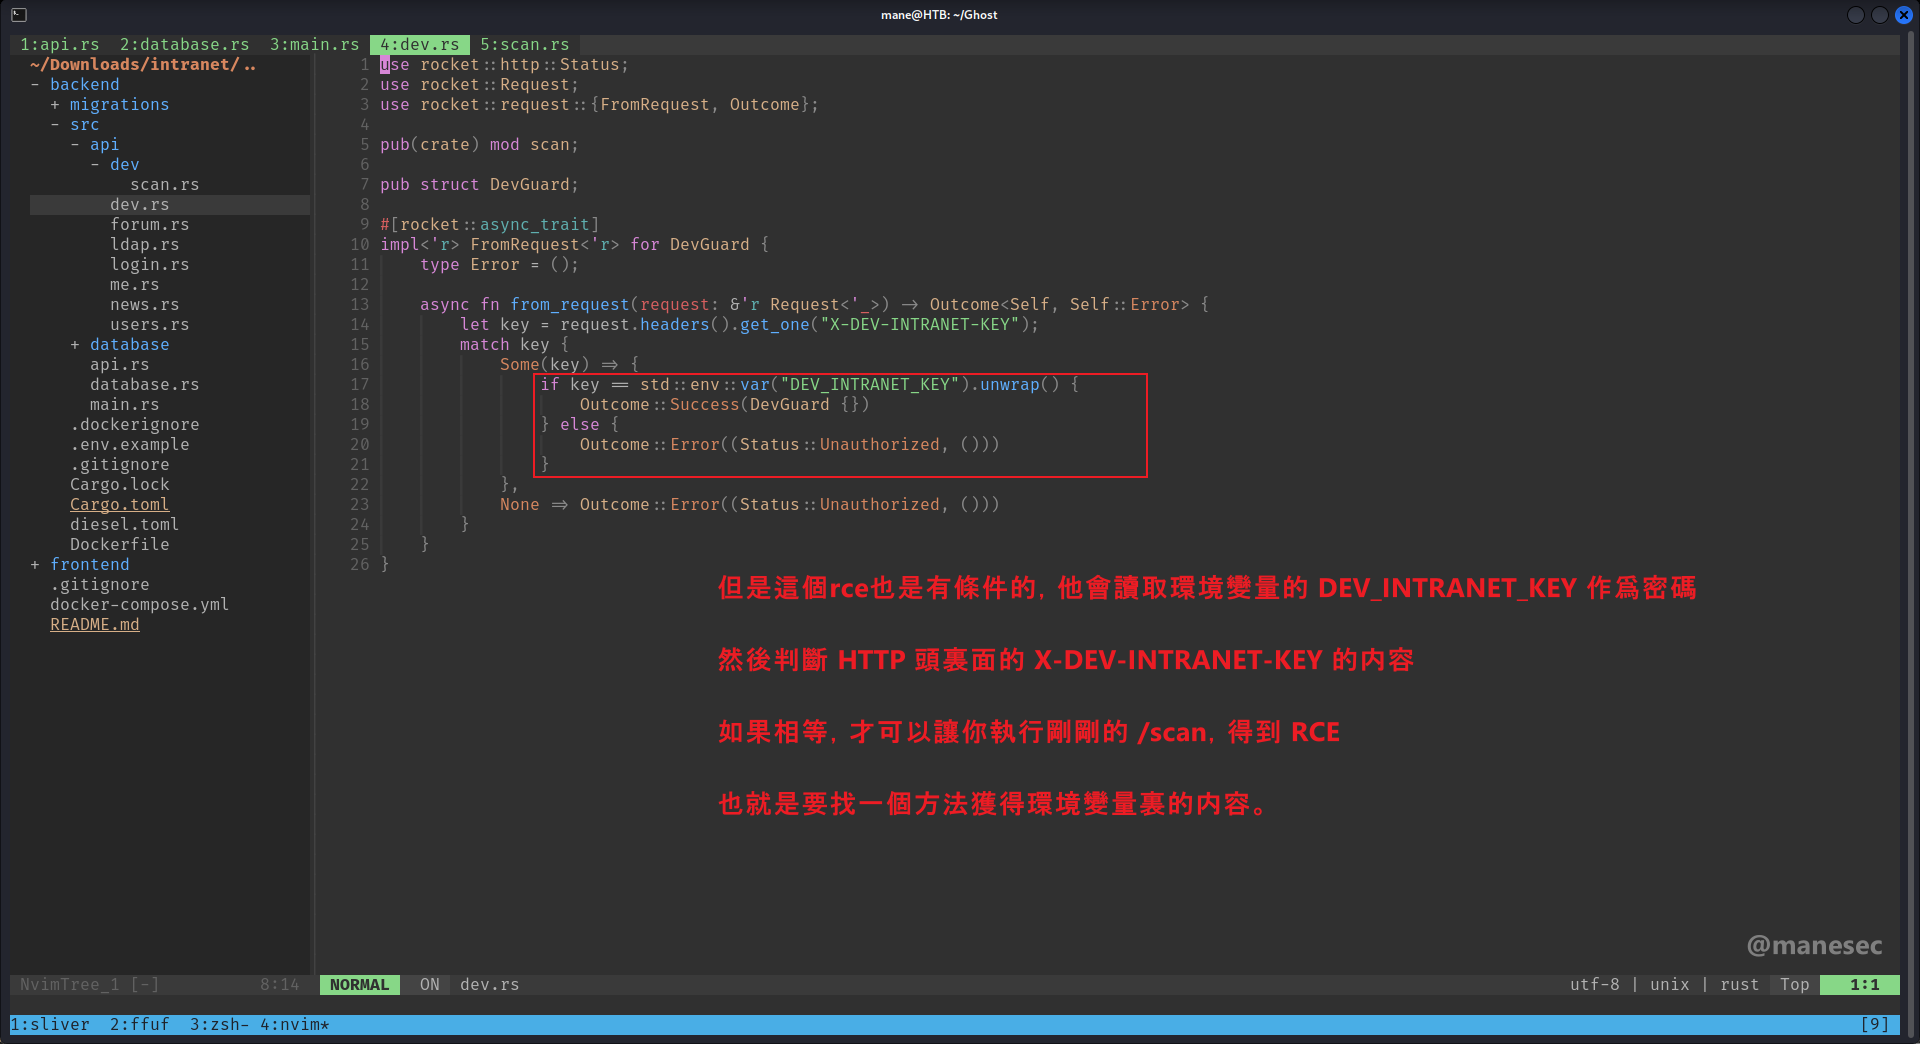This screenshot has height=1044, width=1920.
Task: Click the dev.rs filename in statusline
Action: (489, 985)
